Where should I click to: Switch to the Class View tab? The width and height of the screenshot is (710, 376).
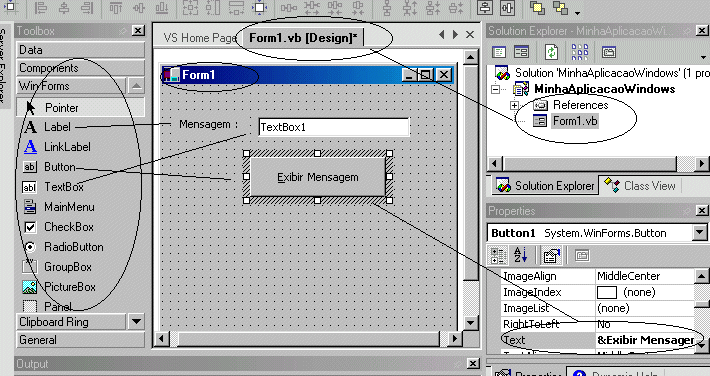(640, 186)
